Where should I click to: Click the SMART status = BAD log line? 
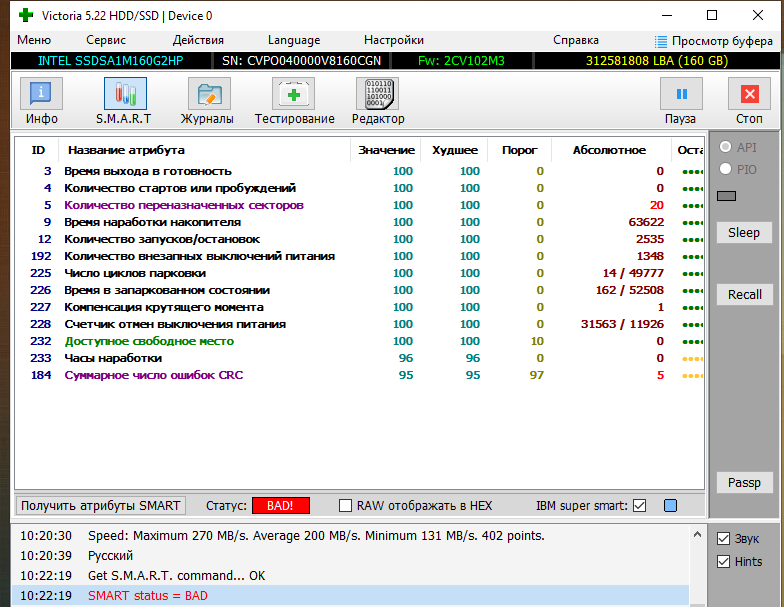350,596
